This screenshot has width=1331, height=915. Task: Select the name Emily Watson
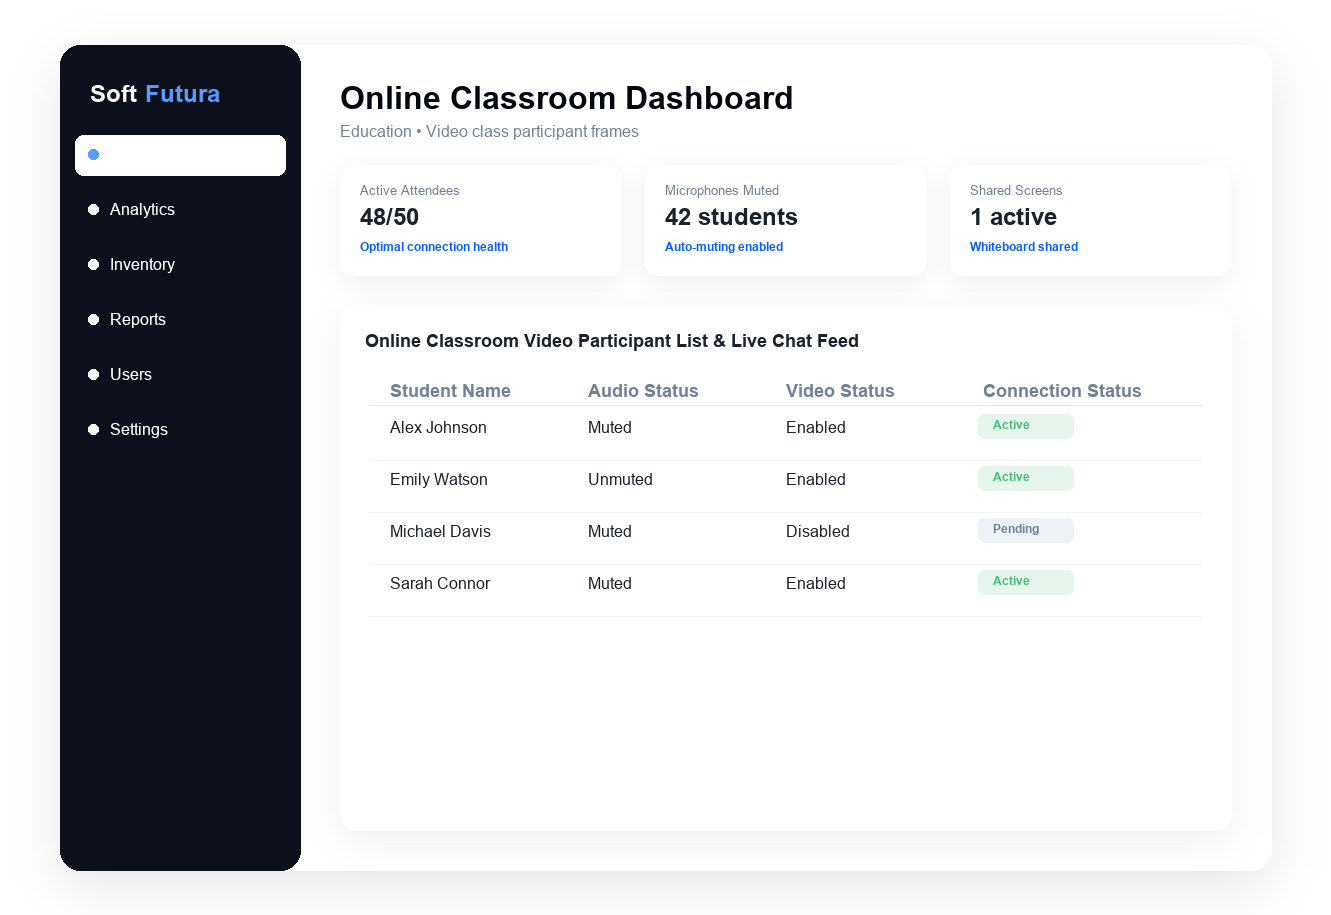point(439,479)
